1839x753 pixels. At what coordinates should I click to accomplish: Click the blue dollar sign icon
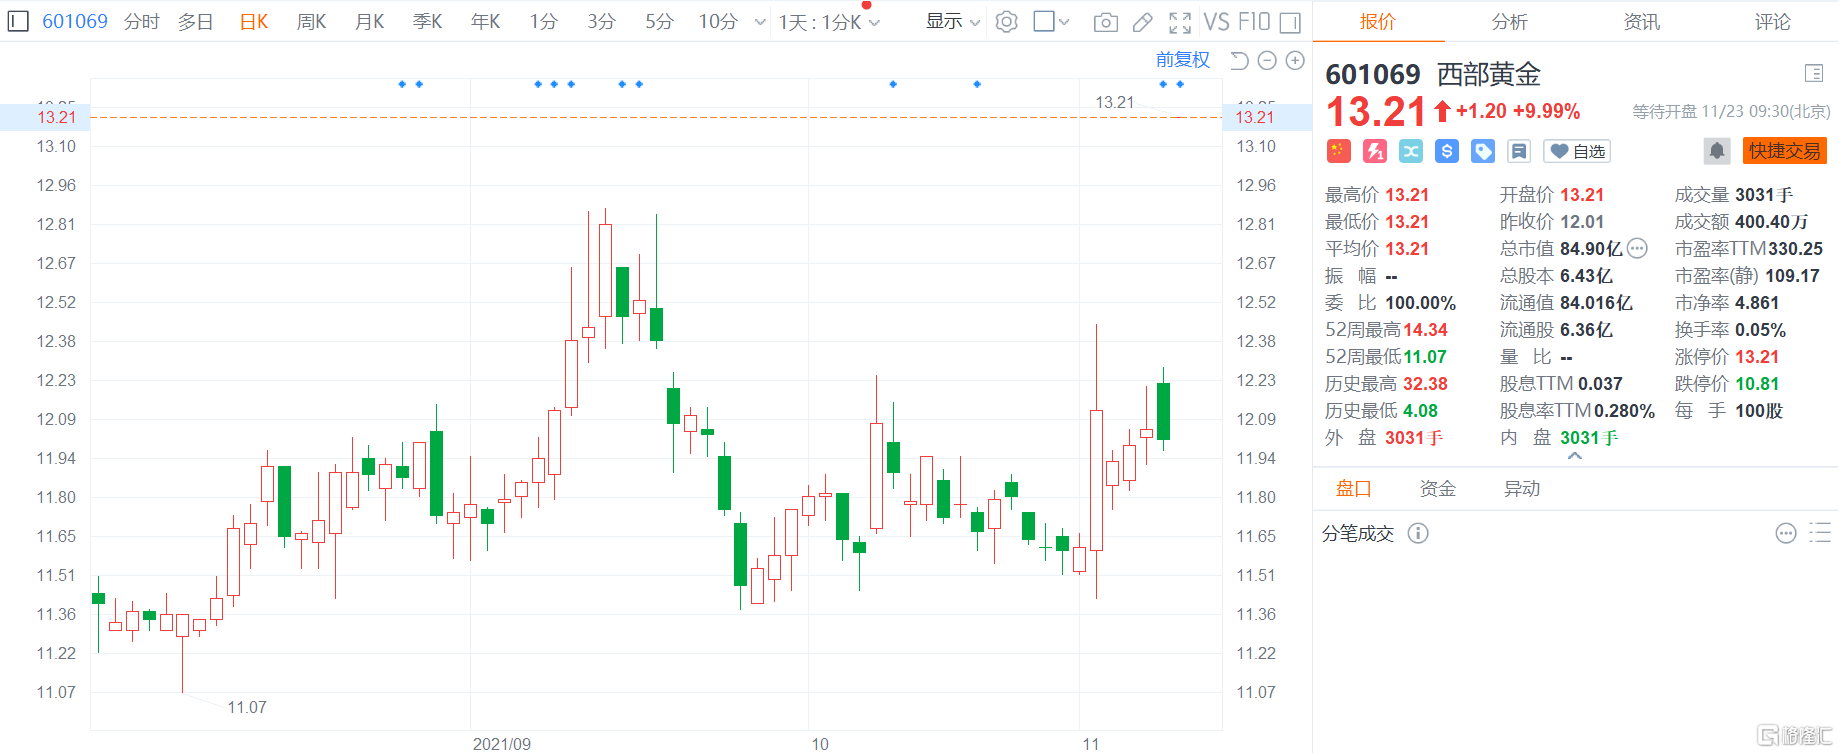tap(1447, 151)
